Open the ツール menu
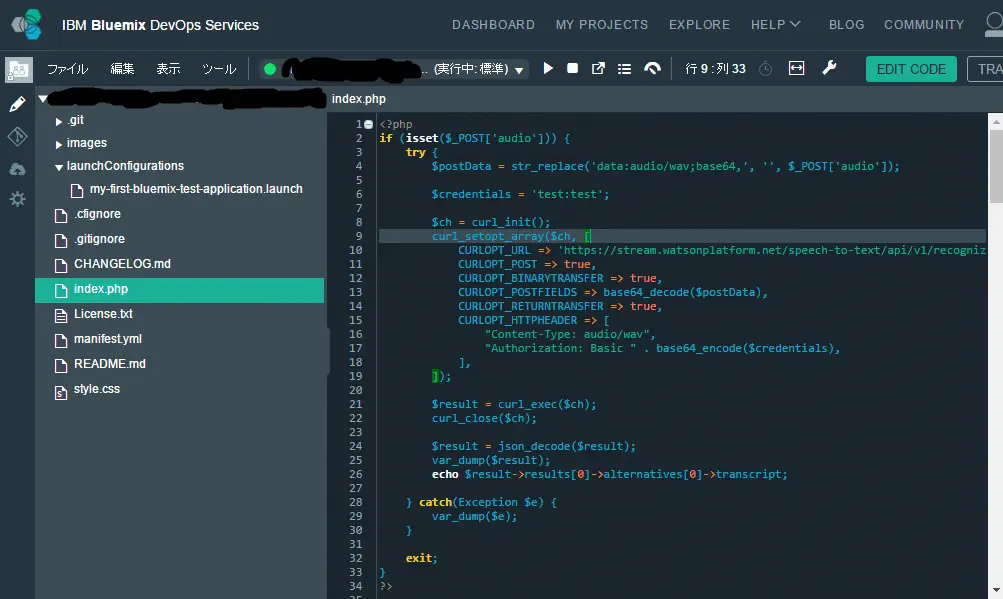The image size is (1003, 599). point(218,69)
